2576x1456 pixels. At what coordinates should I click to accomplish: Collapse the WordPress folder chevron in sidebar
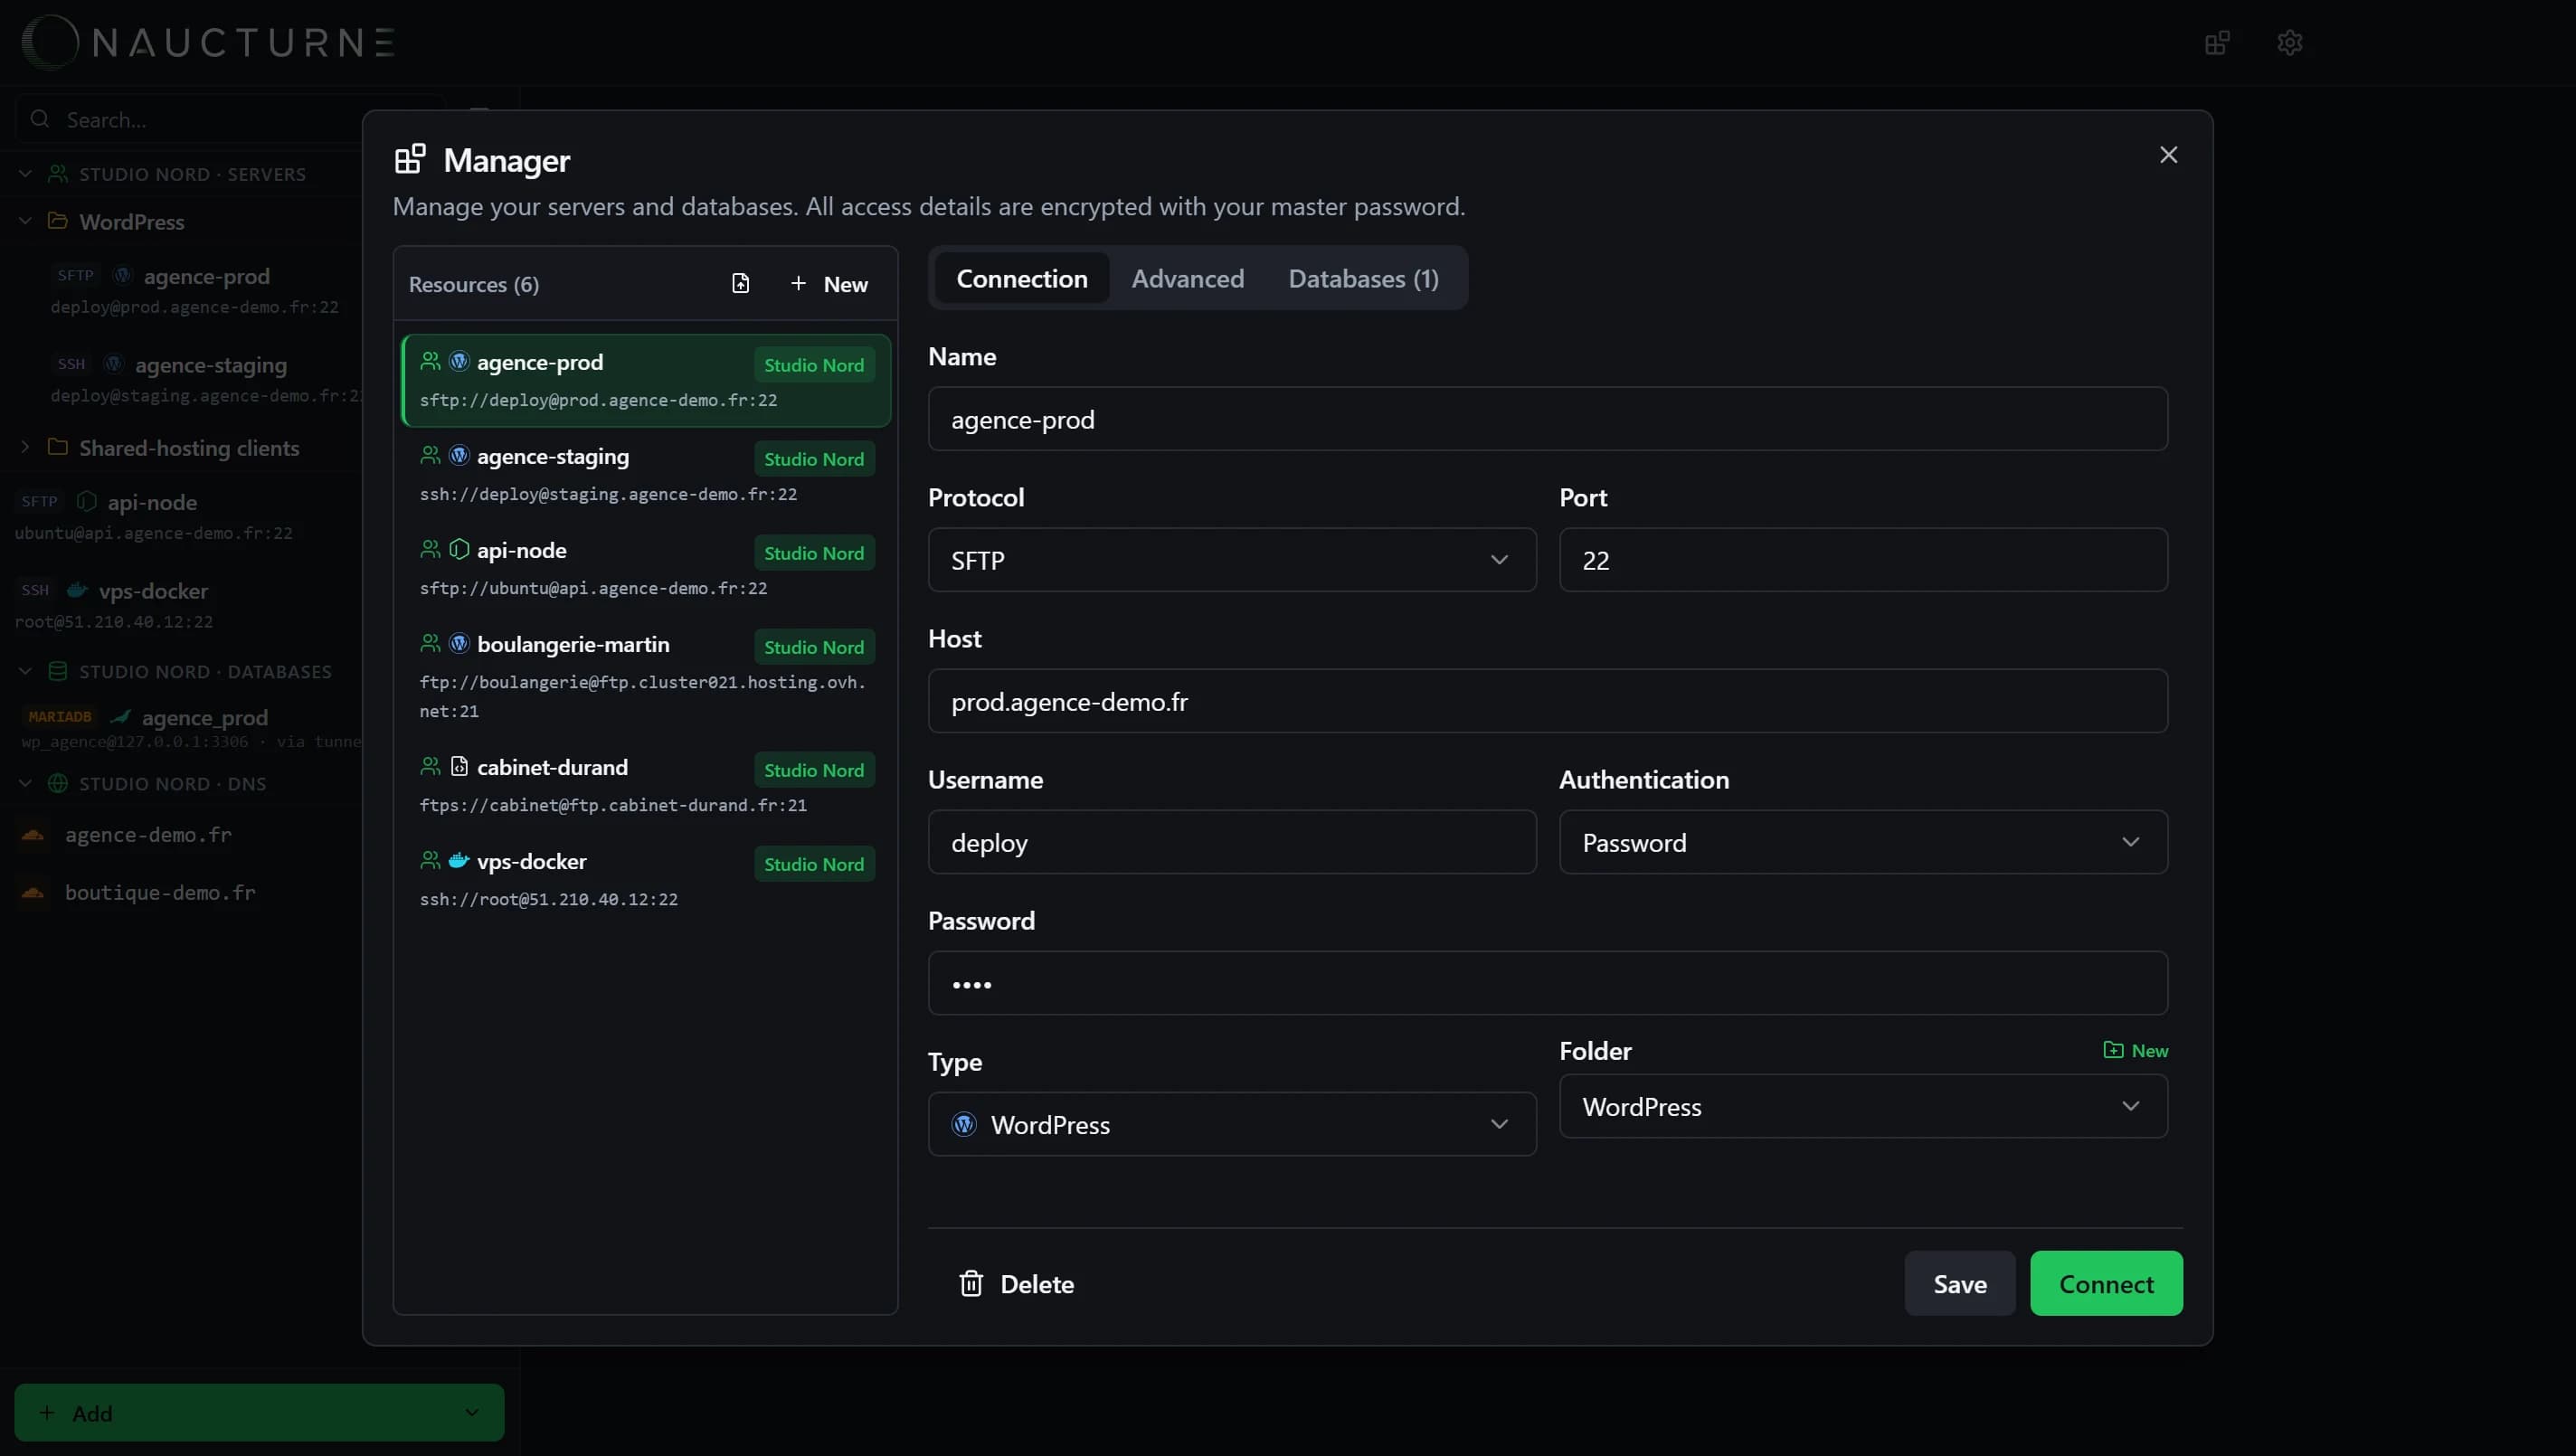coord(26,221)
